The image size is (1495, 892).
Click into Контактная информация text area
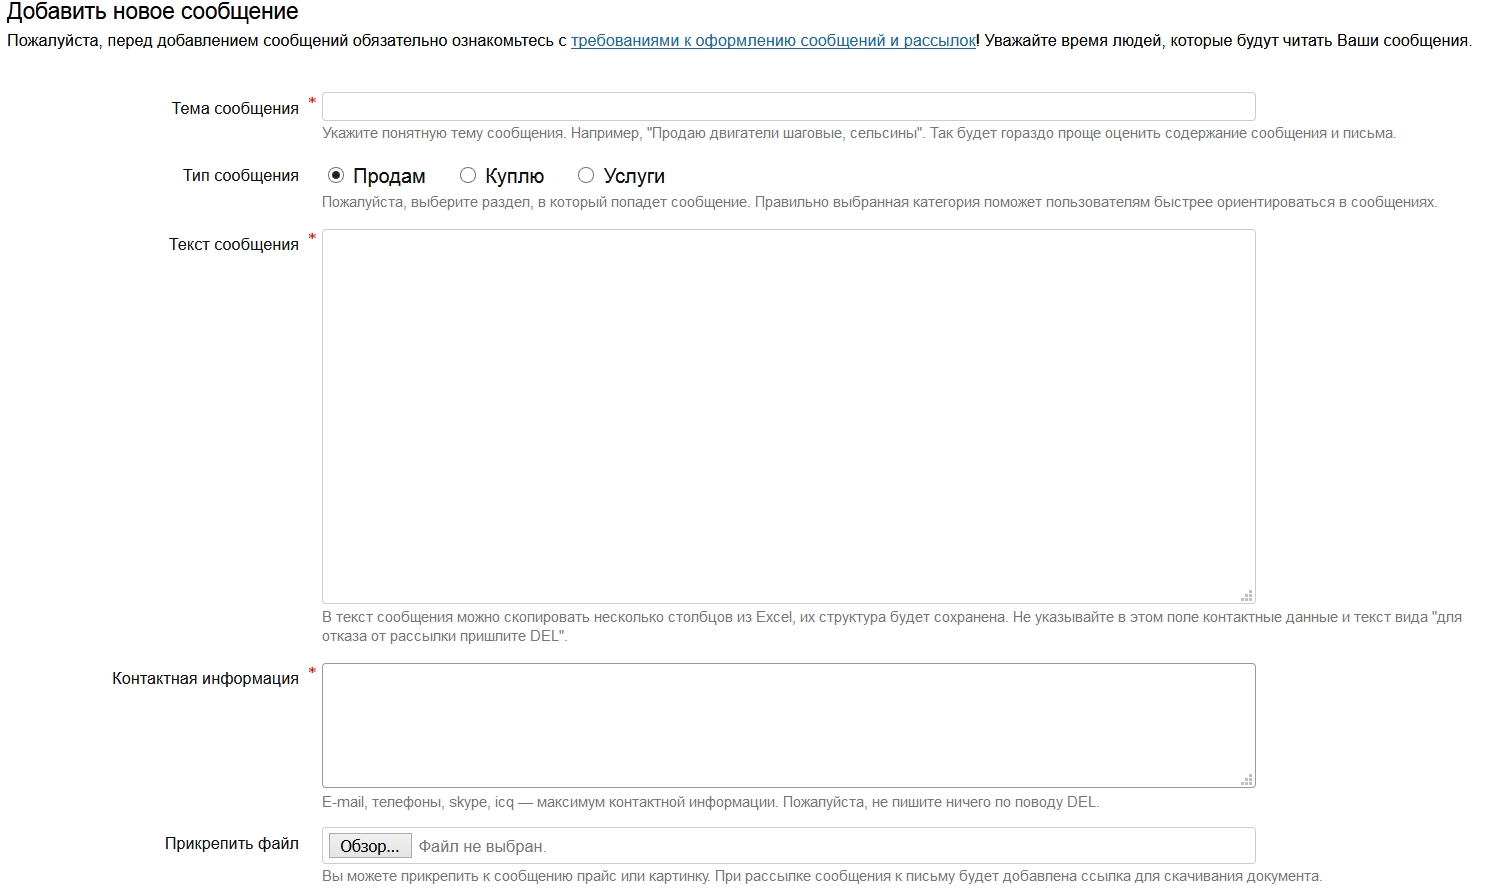point(788,725)
